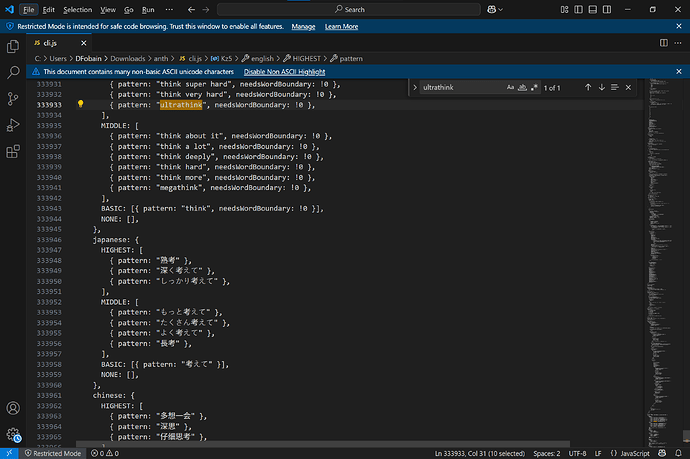The width and height of the screenshot is (690, 459).
Task: Open the View menu
Action: (108, 9)
